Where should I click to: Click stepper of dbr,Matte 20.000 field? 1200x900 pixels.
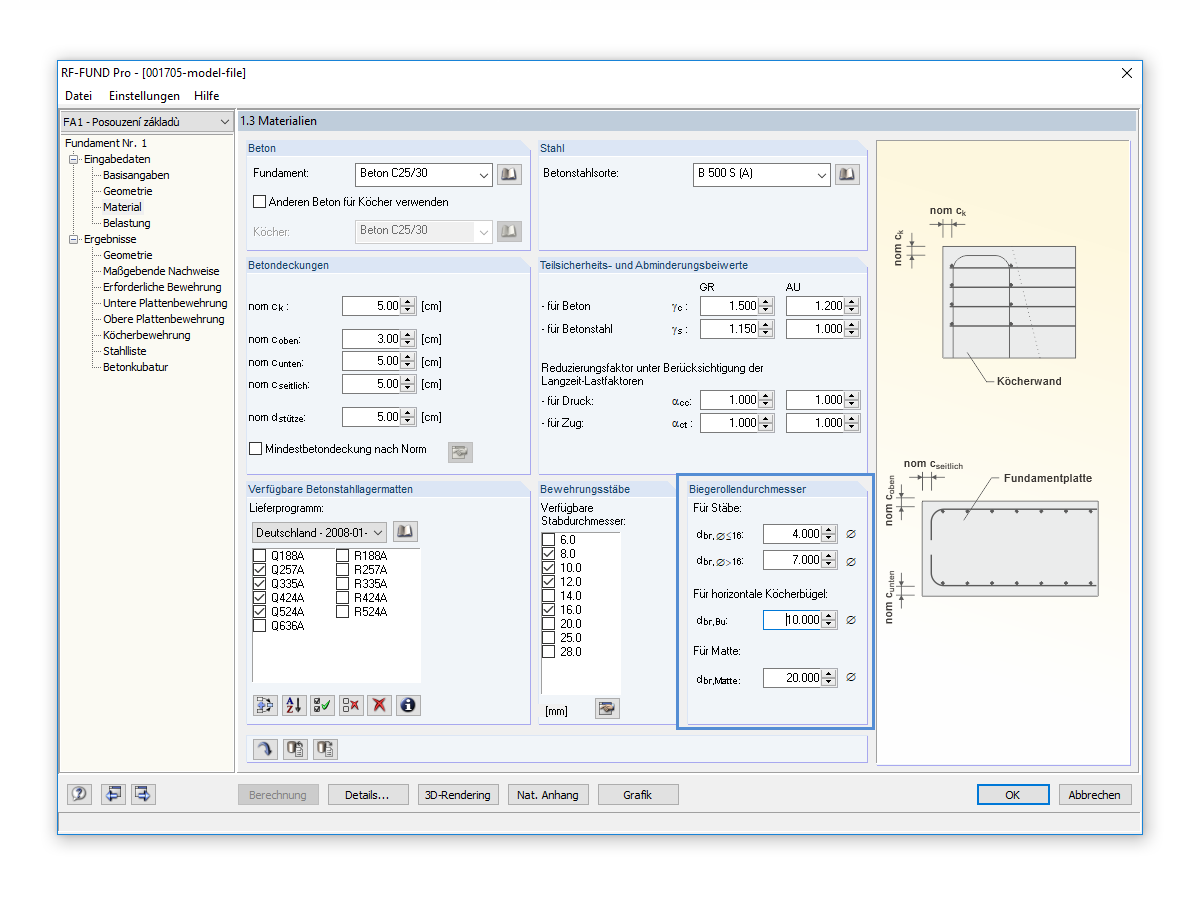pyautogui.click(x=828, y=678)
